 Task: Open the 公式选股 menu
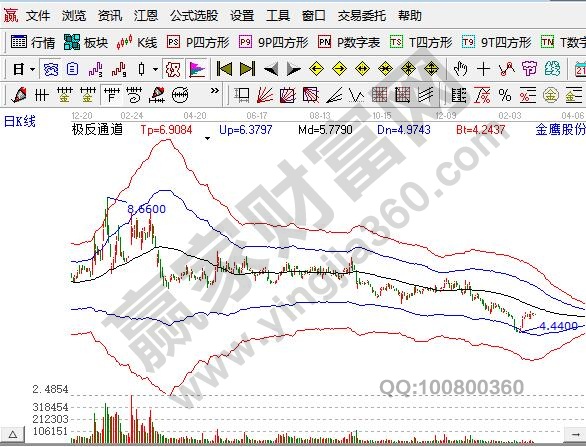tap(194, 16)
